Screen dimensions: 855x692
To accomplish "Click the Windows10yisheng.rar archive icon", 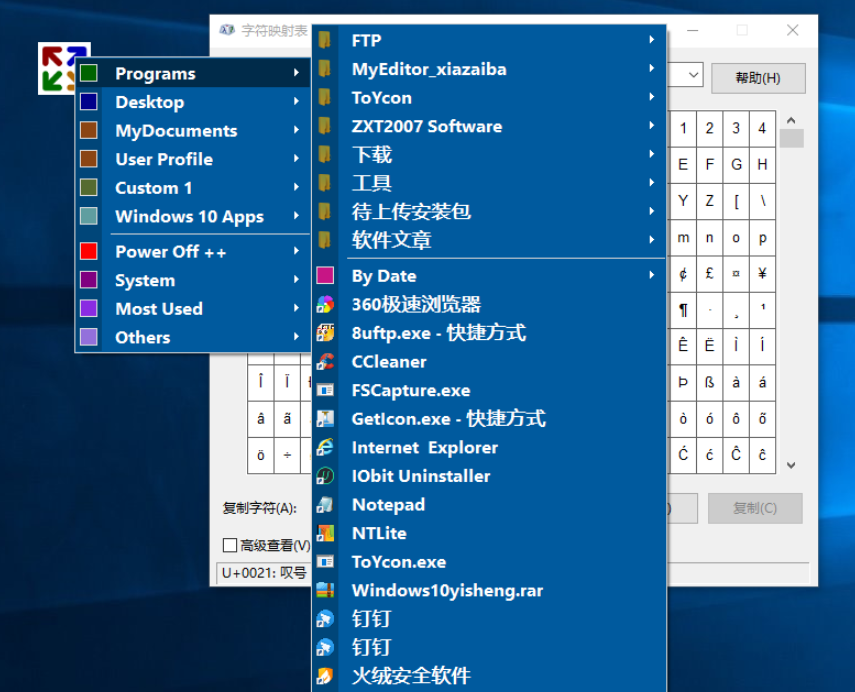I will click(x=325, y=591).
